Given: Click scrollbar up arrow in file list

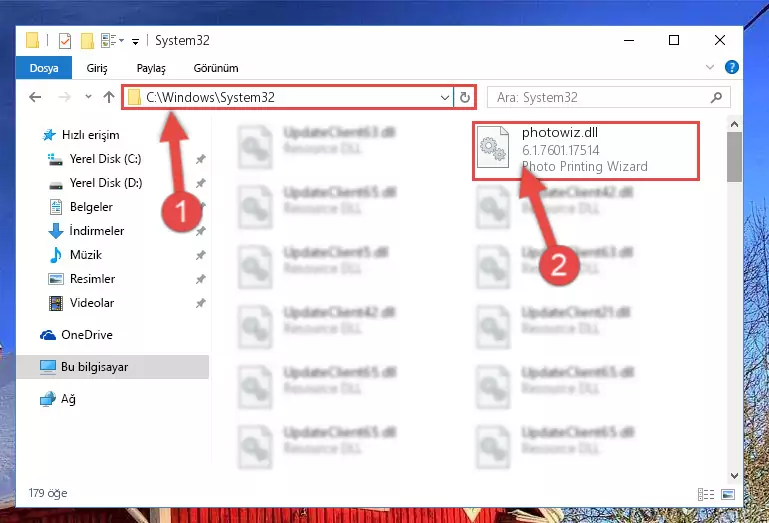Looking at the screenshot, I should pyautogui.click(x=734, y=125).
